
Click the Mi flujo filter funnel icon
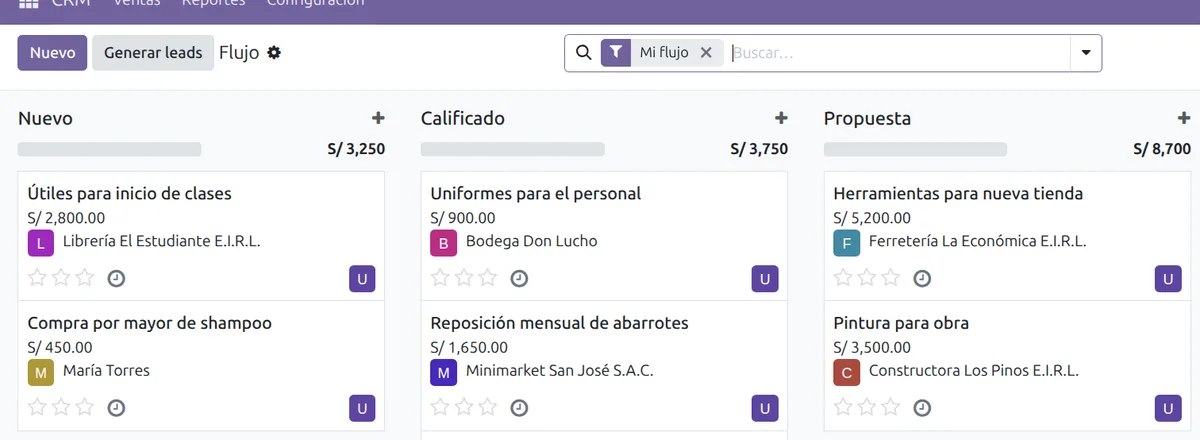pos(616,53)
